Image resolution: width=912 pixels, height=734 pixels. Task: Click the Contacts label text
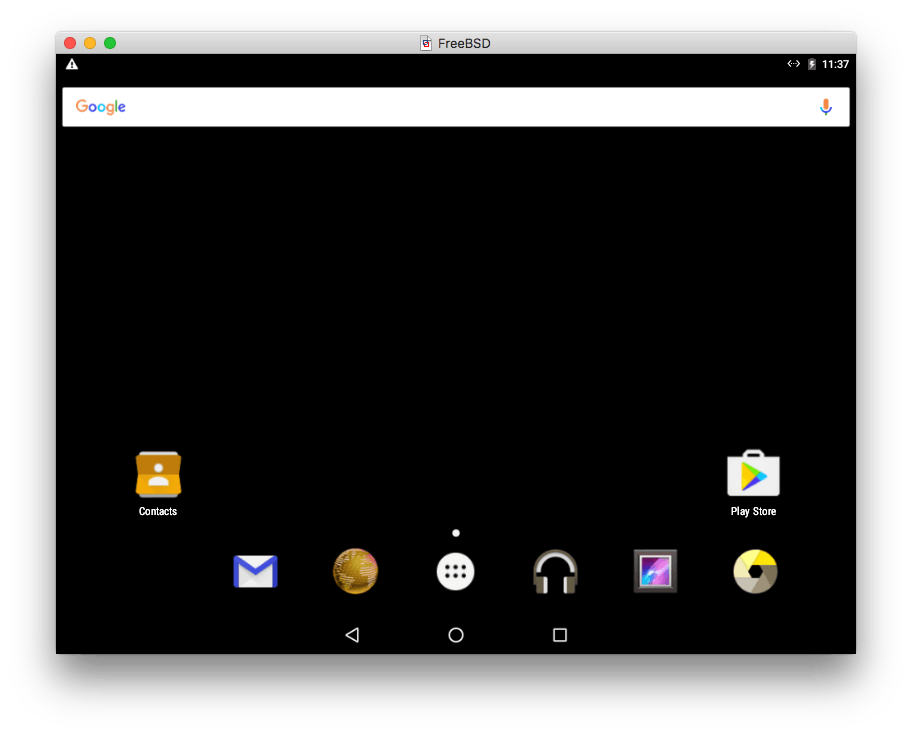click(x=158, y=511)
